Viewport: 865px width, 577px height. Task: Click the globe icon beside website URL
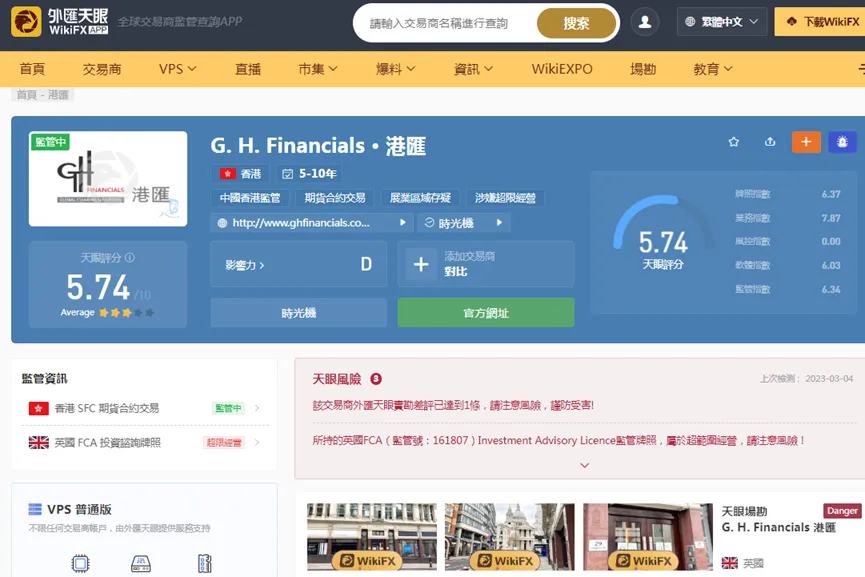(x=222, y=223)
